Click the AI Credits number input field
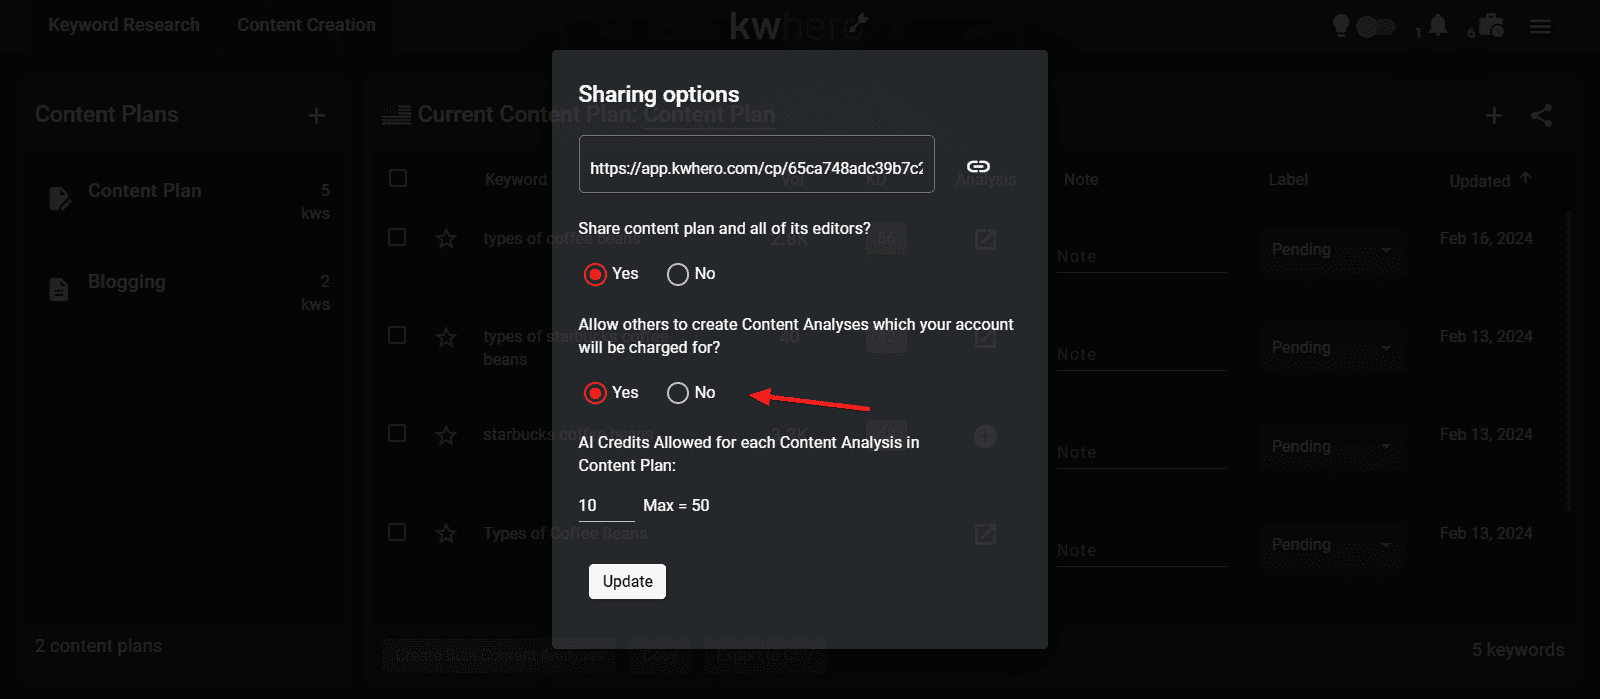 (605, 506)
